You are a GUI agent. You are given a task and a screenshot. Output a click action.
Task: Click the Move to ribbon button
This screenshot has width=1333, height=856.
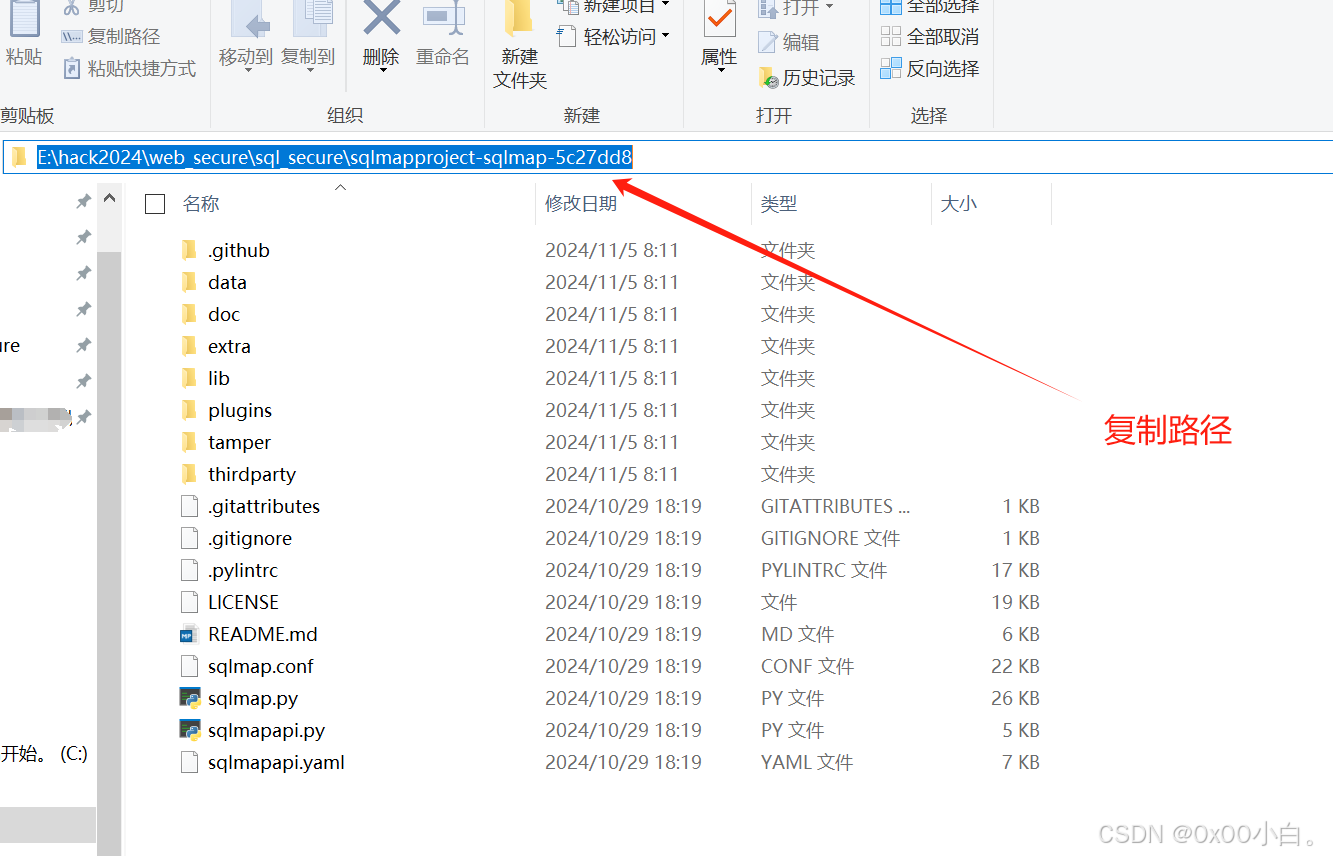(x=246, y=36)
